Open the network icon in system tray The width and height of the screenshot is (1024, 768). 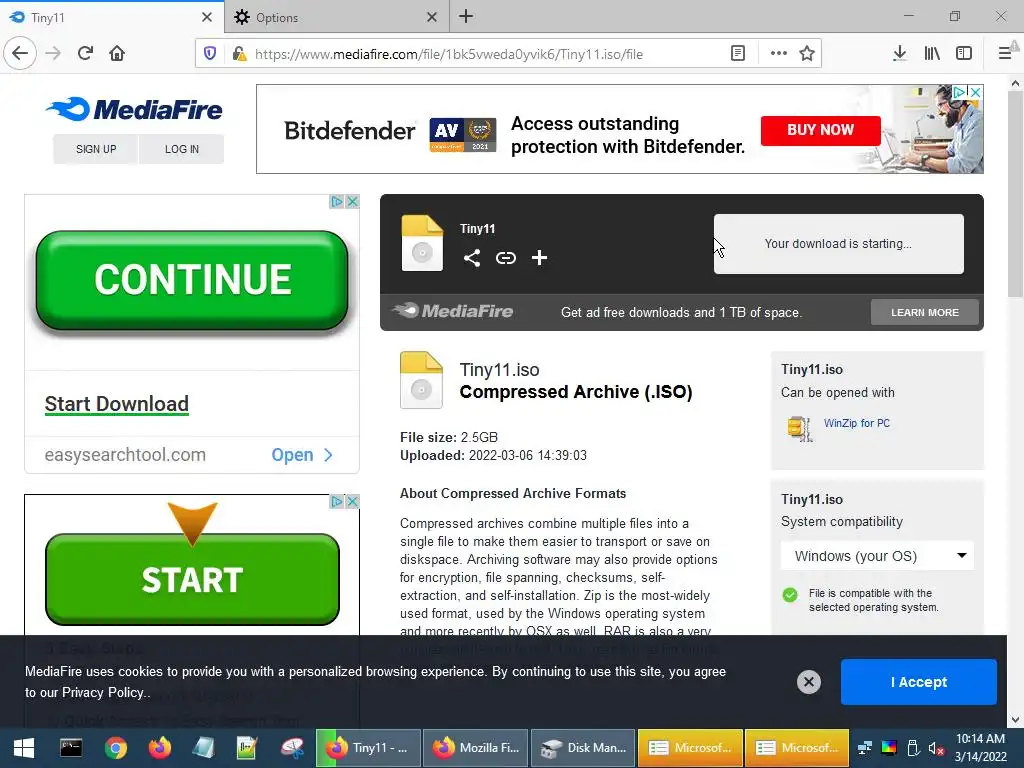coord(865,748)
